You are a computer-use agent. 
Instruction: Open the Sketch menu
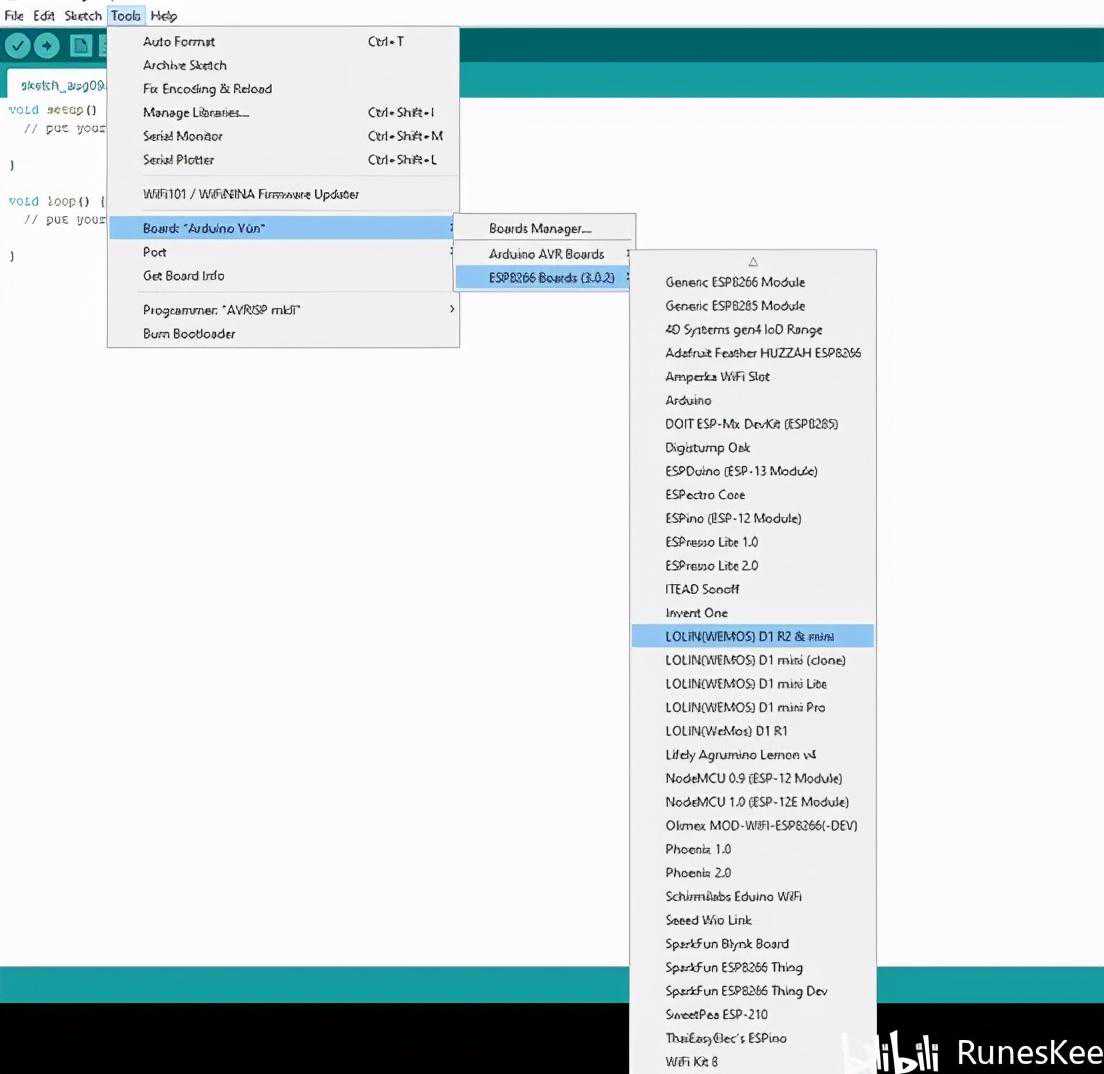(x=83, y=15)
